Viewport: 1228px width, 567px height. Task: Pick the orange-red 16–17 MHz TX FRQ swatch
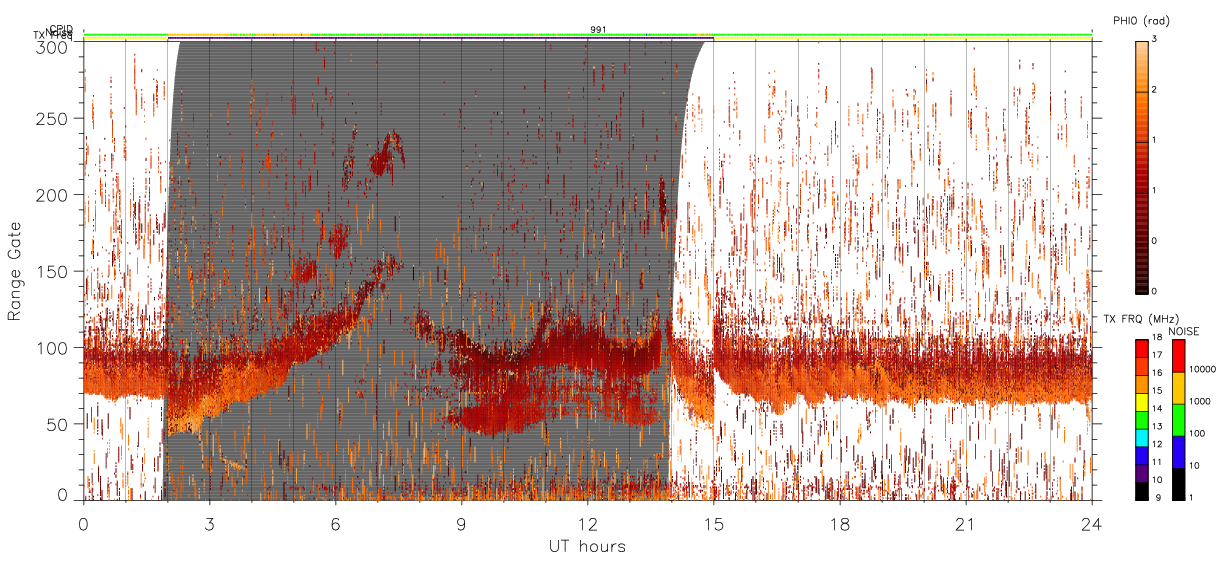pos(1141,367)
